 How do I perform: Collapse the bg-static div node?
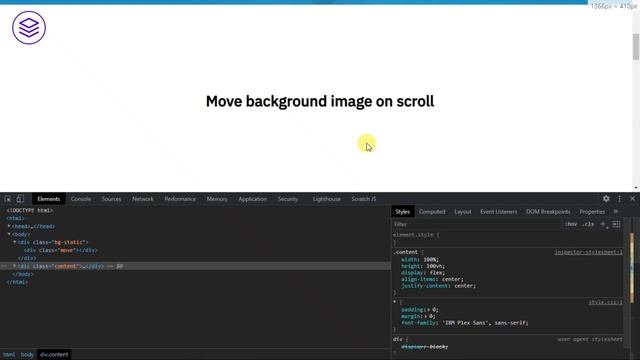15,242
